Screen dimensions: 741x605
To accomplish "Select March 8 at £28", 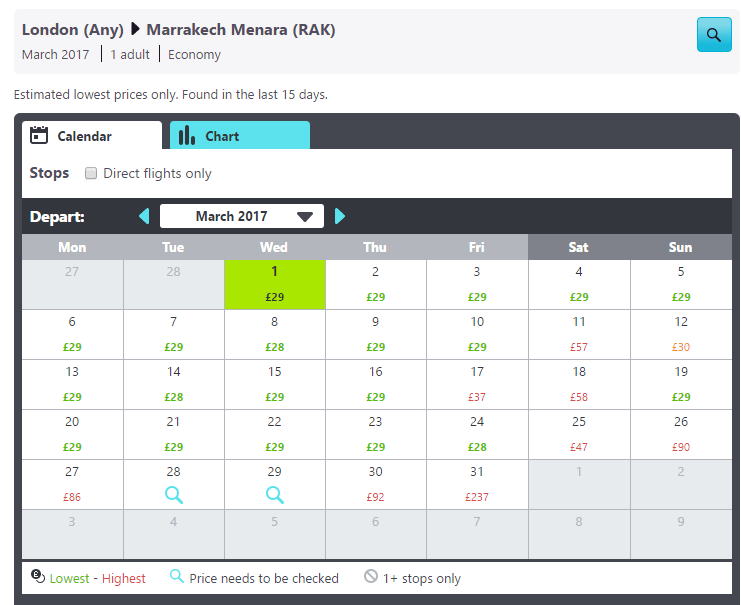I will tap(275, 335).
